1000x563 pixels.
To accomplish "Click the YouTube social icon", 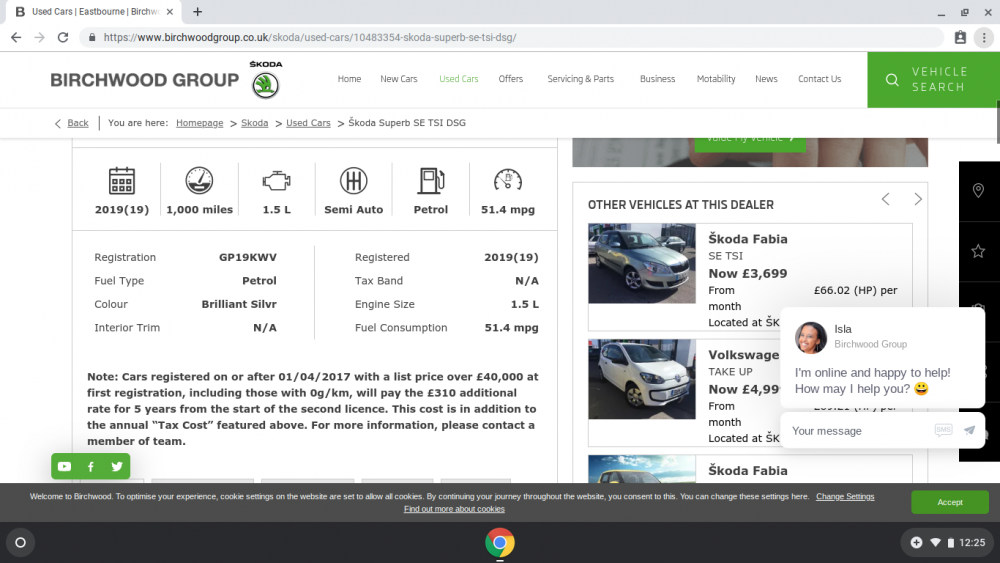I will [64, 467].
